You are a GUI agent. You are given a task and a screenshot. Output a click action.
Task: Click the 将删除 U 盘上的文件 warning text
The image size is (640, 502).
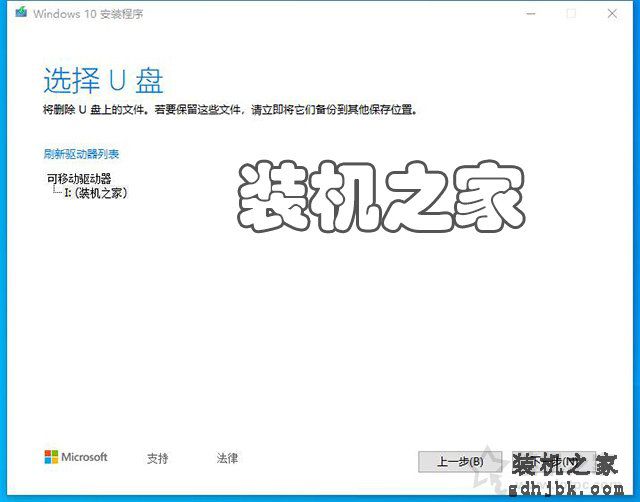click(230, 110)
